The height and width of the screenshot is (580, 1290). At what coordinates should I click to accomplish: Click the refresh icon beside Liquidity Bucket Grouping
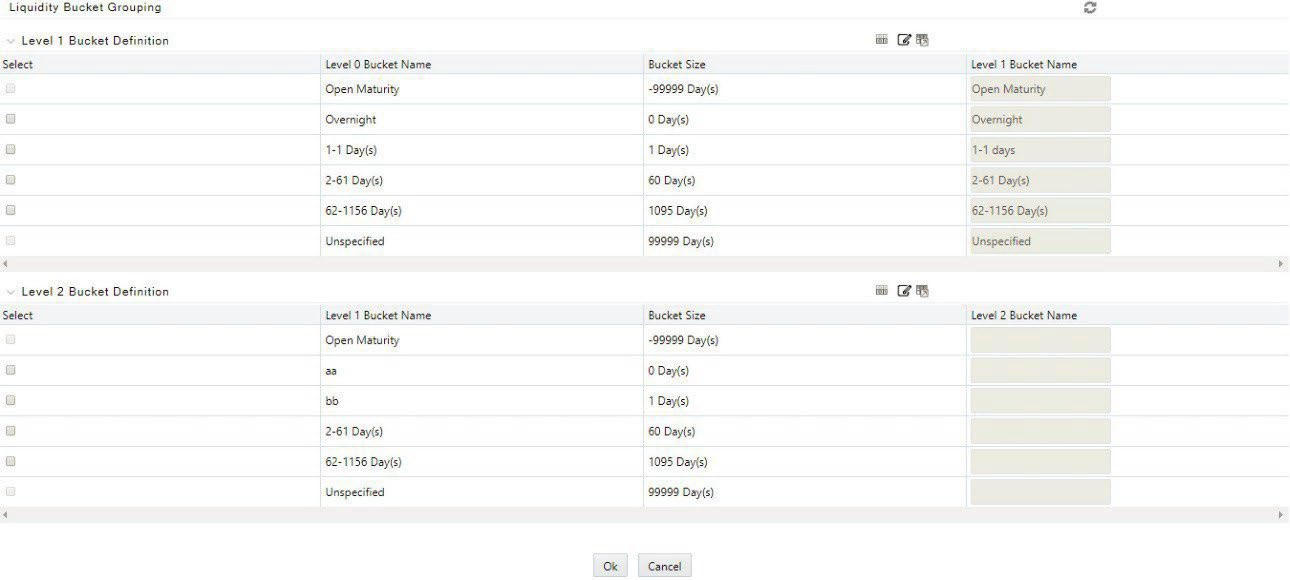1090,8
